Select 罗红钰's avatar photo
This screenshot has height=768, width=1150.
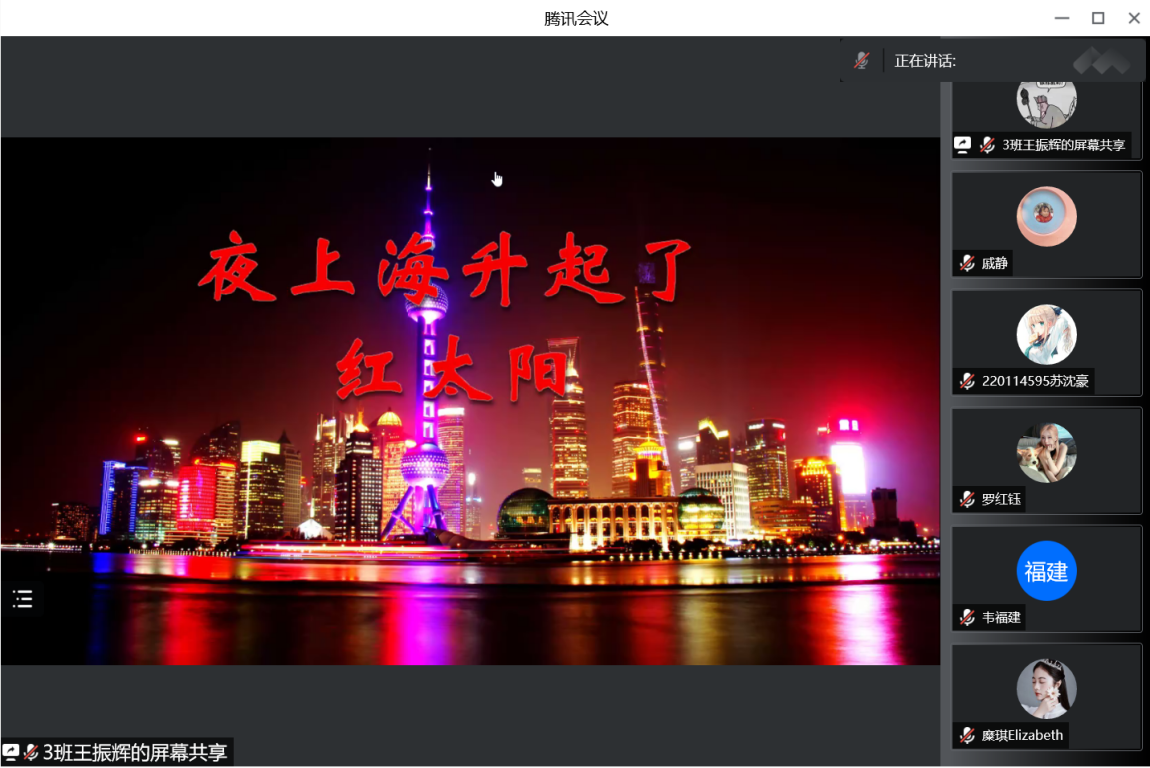pyautogui.click(x=1046, y=453)
